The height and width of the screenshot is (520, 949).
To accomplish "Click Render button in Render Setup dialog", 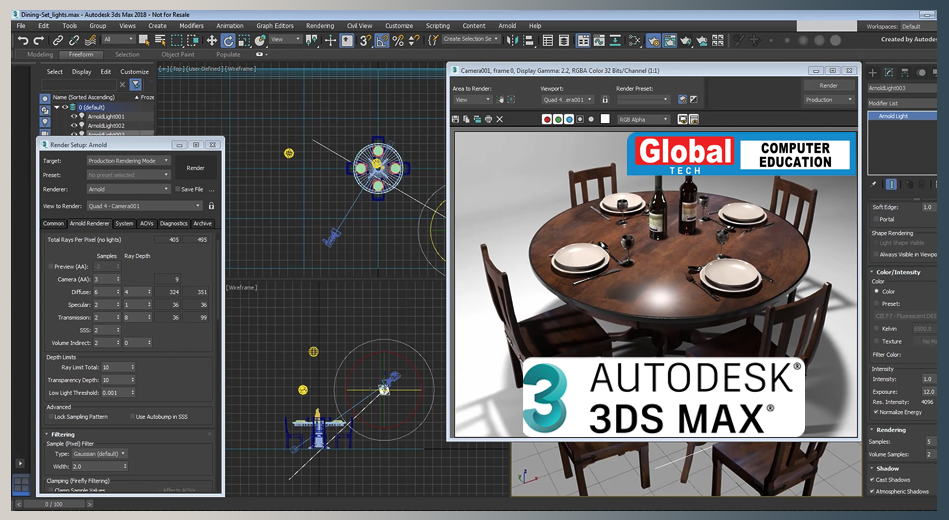I will (196, 168).
